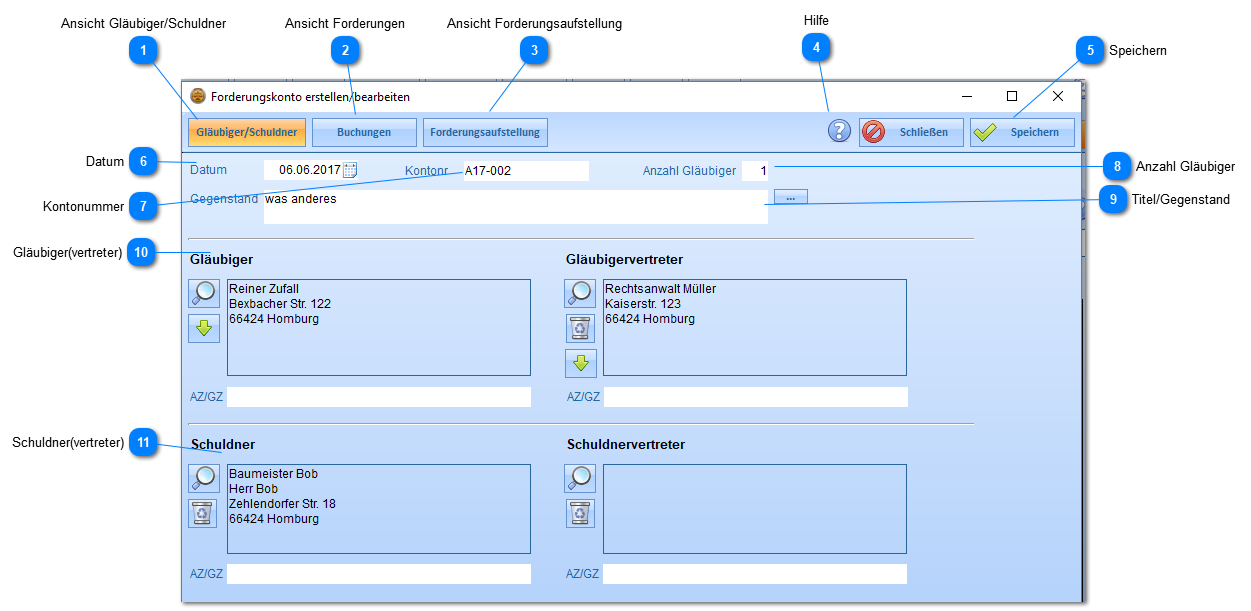The width and height of the screenshot is (1251, 611).
Task: Click green down arrow under Gläubigervertreter
Action: (580, 363)
